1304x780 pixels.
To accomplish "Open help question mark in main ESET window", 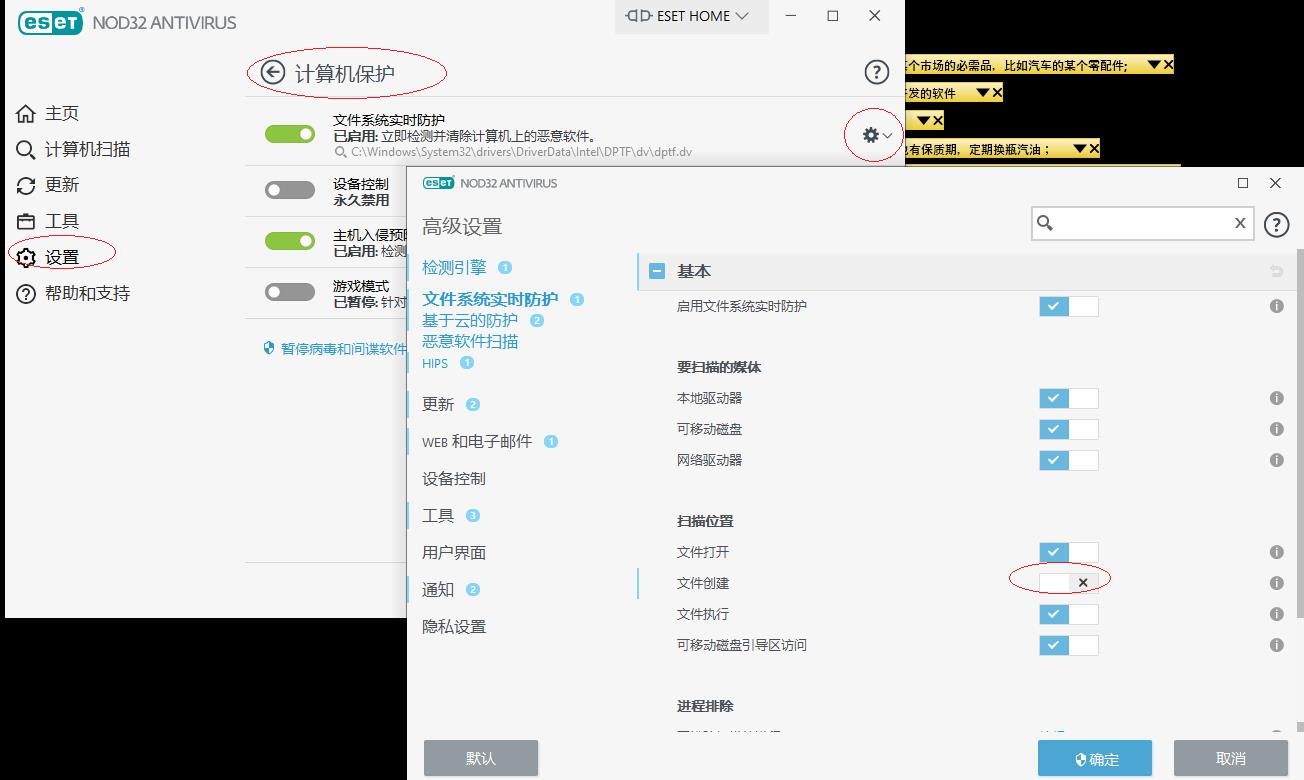I will click(x=876, y=72).
